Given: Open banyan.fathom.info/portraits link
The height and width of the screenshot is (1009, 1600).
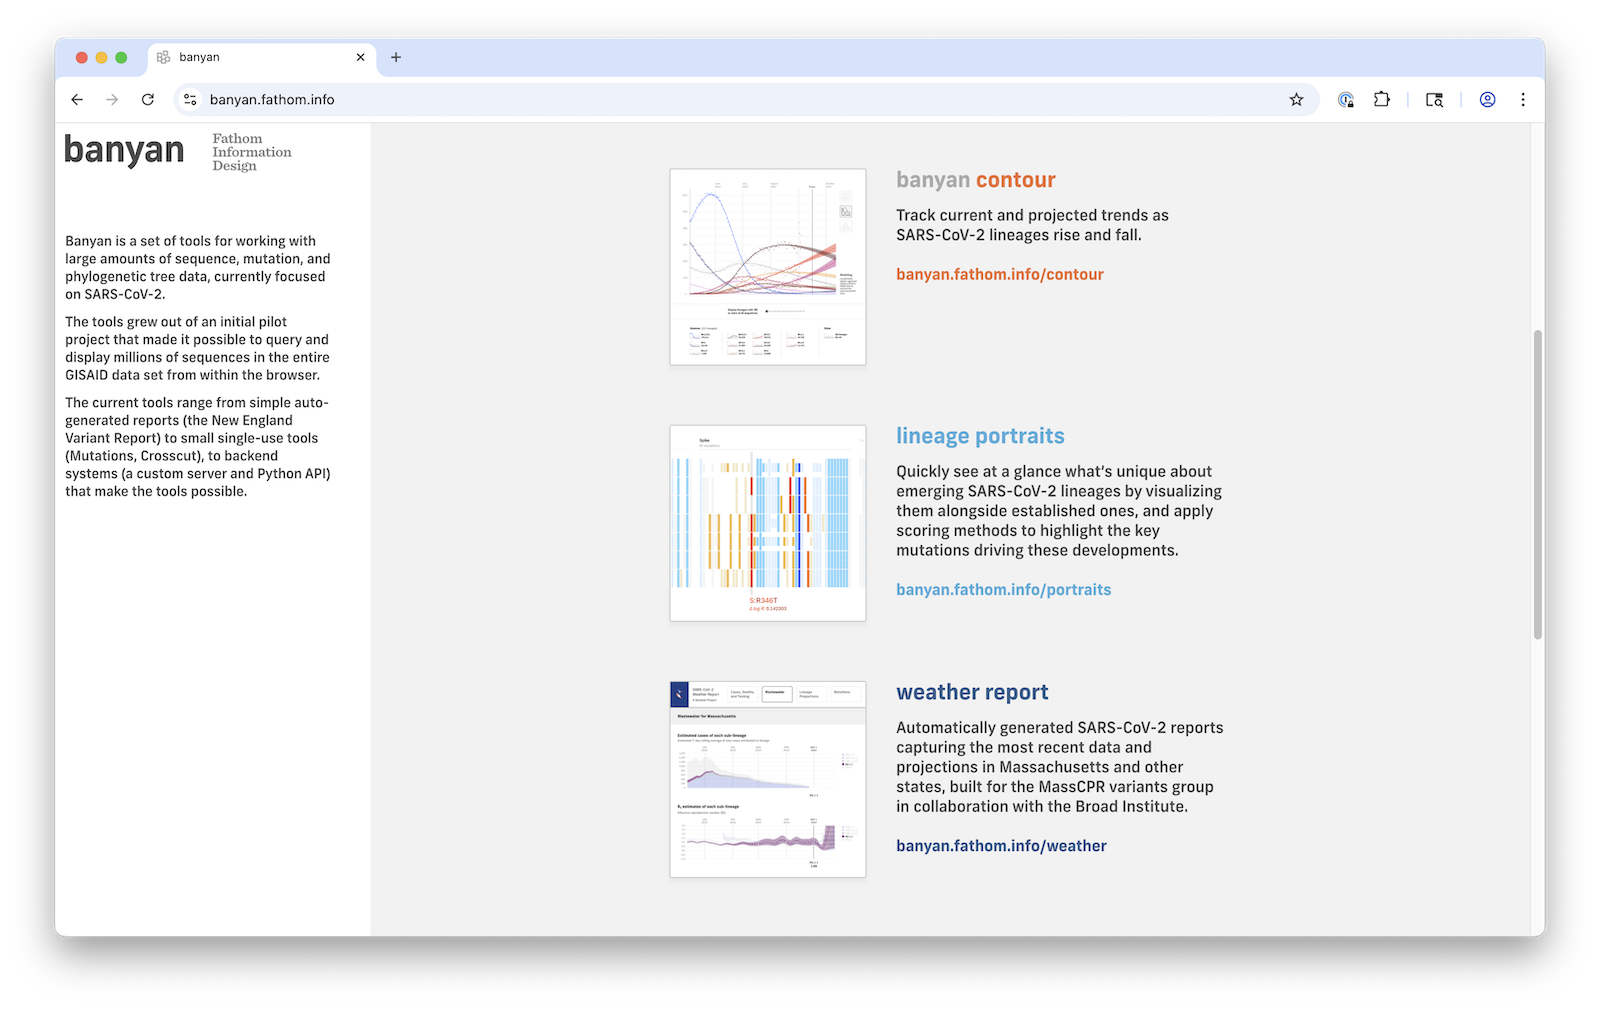Looking at the screenshot, I should point(1003,590).
